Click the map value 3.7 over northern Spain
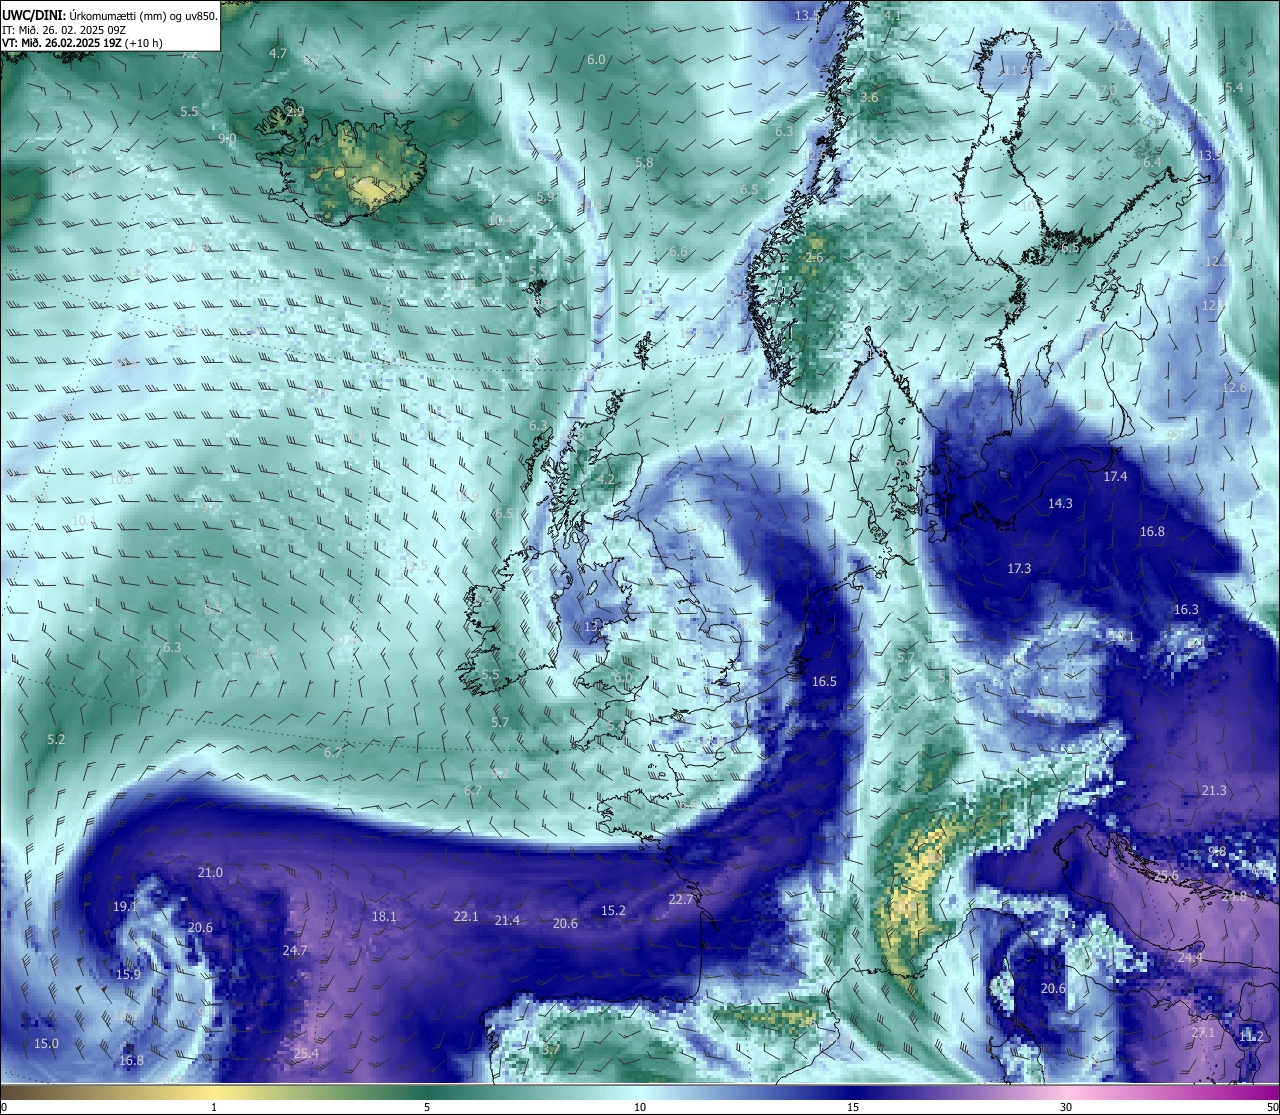This screenshot has height=1115, width=1280. click(551, 1049)
